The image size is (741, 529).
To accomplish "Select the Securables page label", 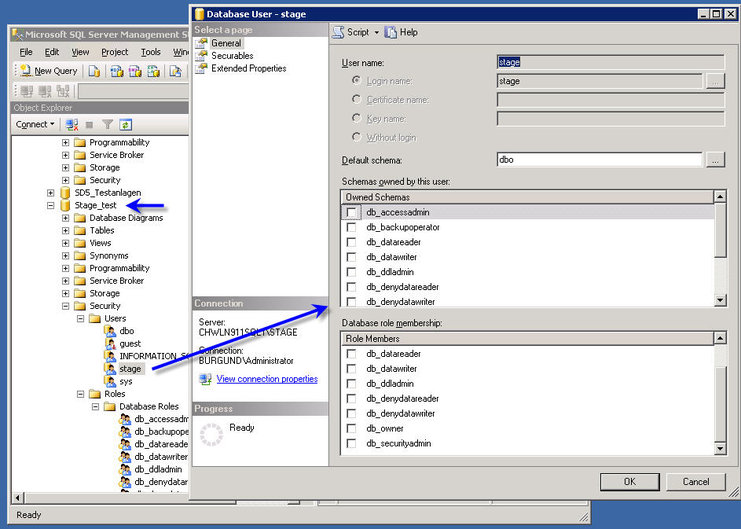I will pyautogui.click(x=232, y=56).
